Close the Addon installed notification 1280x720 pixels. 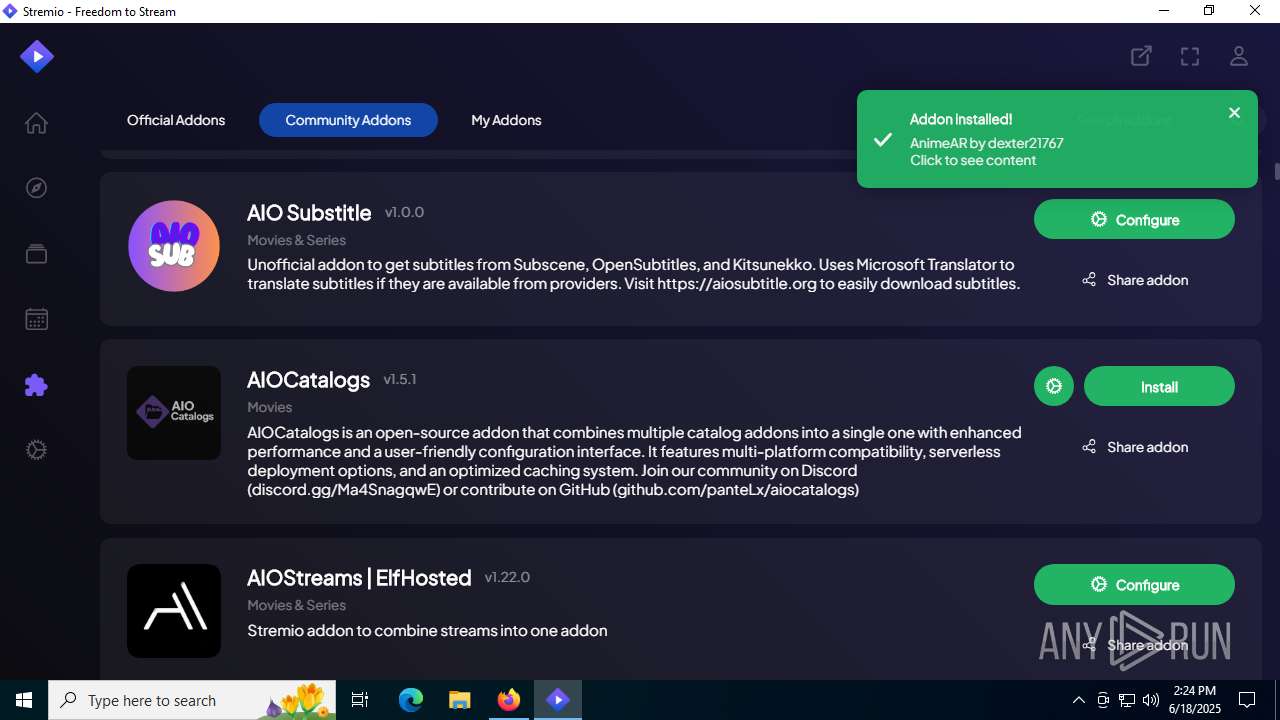pos(1234,113)
